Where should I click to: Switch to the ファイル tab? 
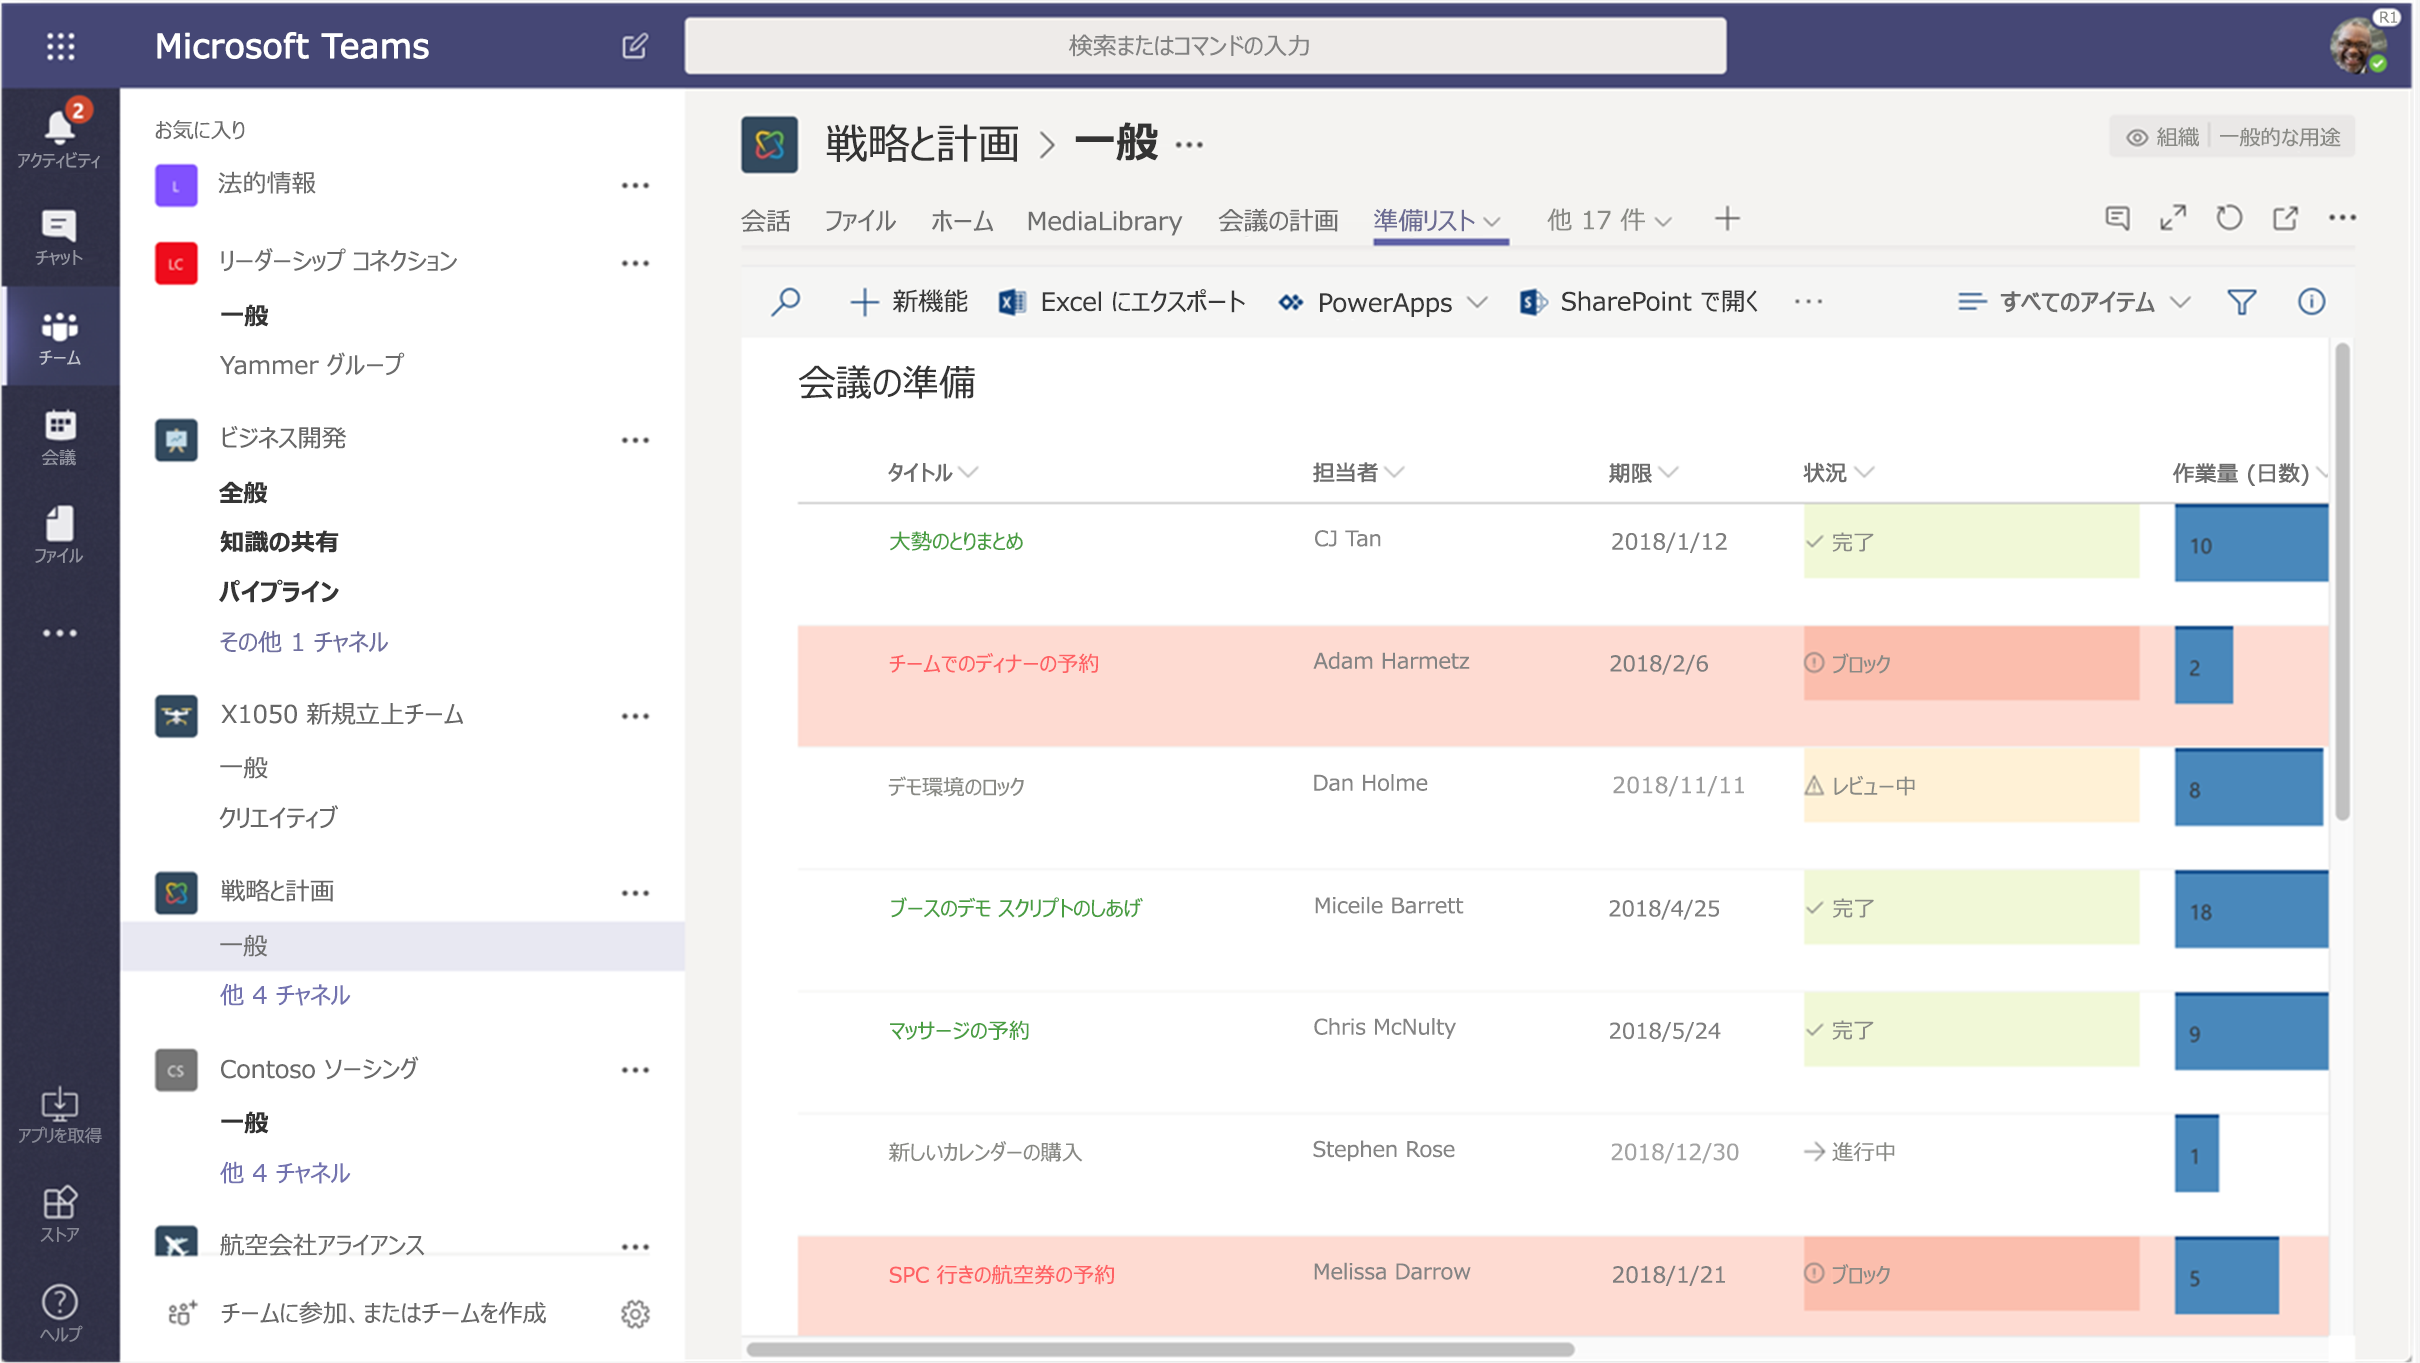coord(860,221)
